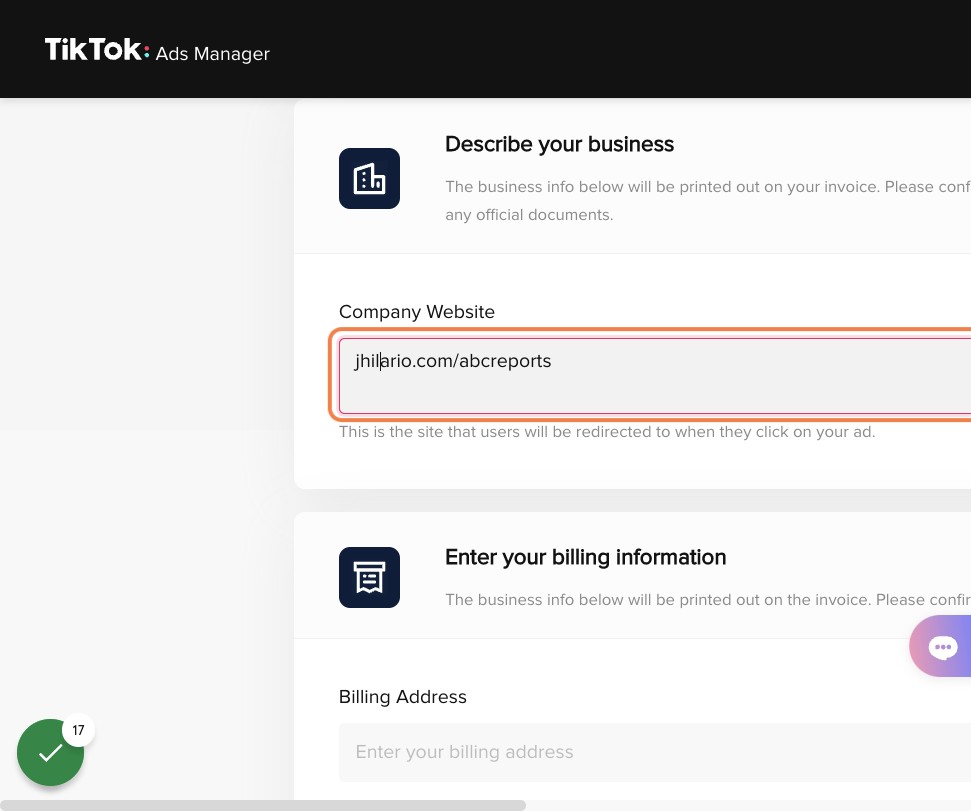Click the Billing Address input field

coord(655,752)
